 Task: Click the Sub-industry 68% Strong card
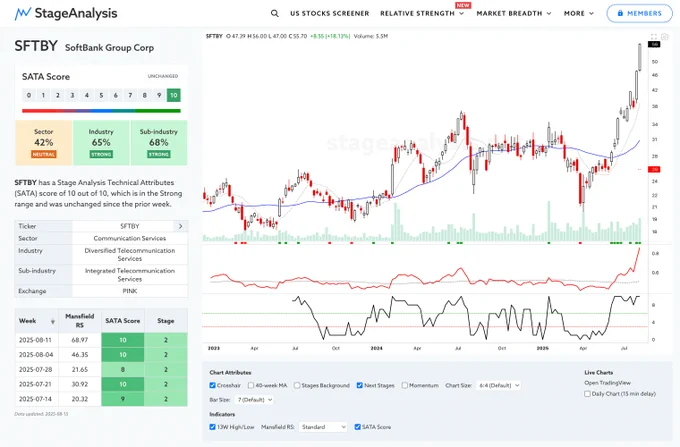[159, 143]
